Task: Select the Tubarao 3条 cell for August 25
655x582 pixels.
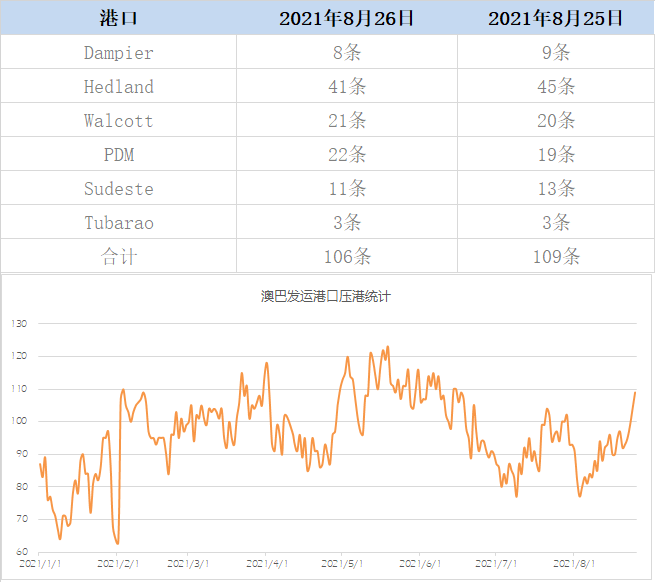Action: pos(556,222)
